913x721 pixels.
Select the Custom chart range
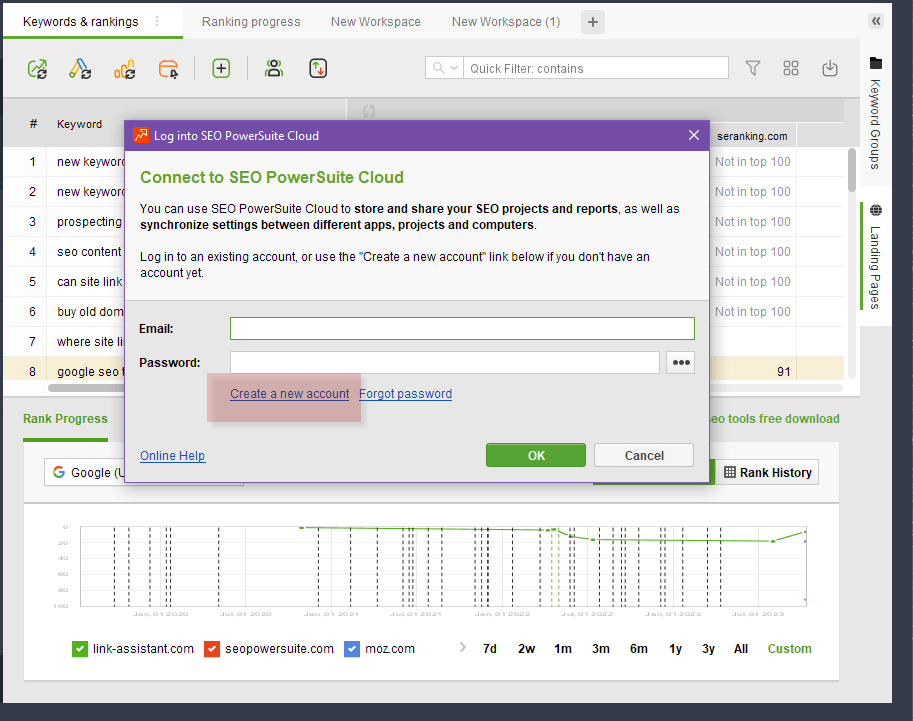pyautogui.click(x=789, y=649)
